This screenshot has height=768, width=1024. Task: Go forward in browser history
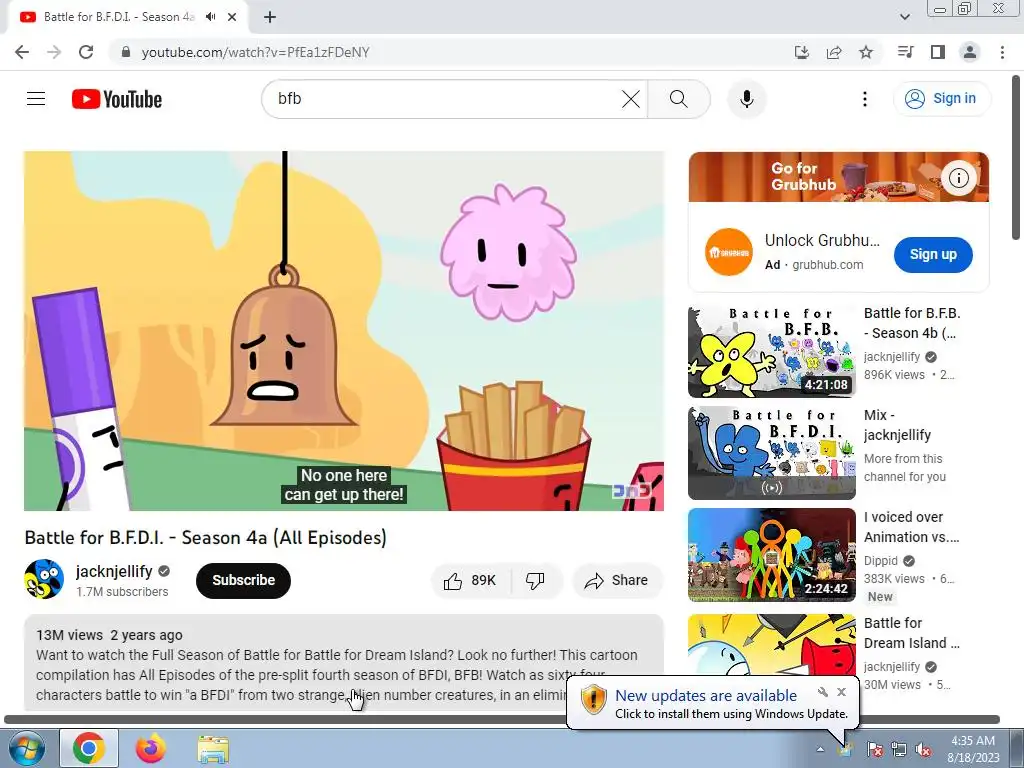(x=54, y=52)
